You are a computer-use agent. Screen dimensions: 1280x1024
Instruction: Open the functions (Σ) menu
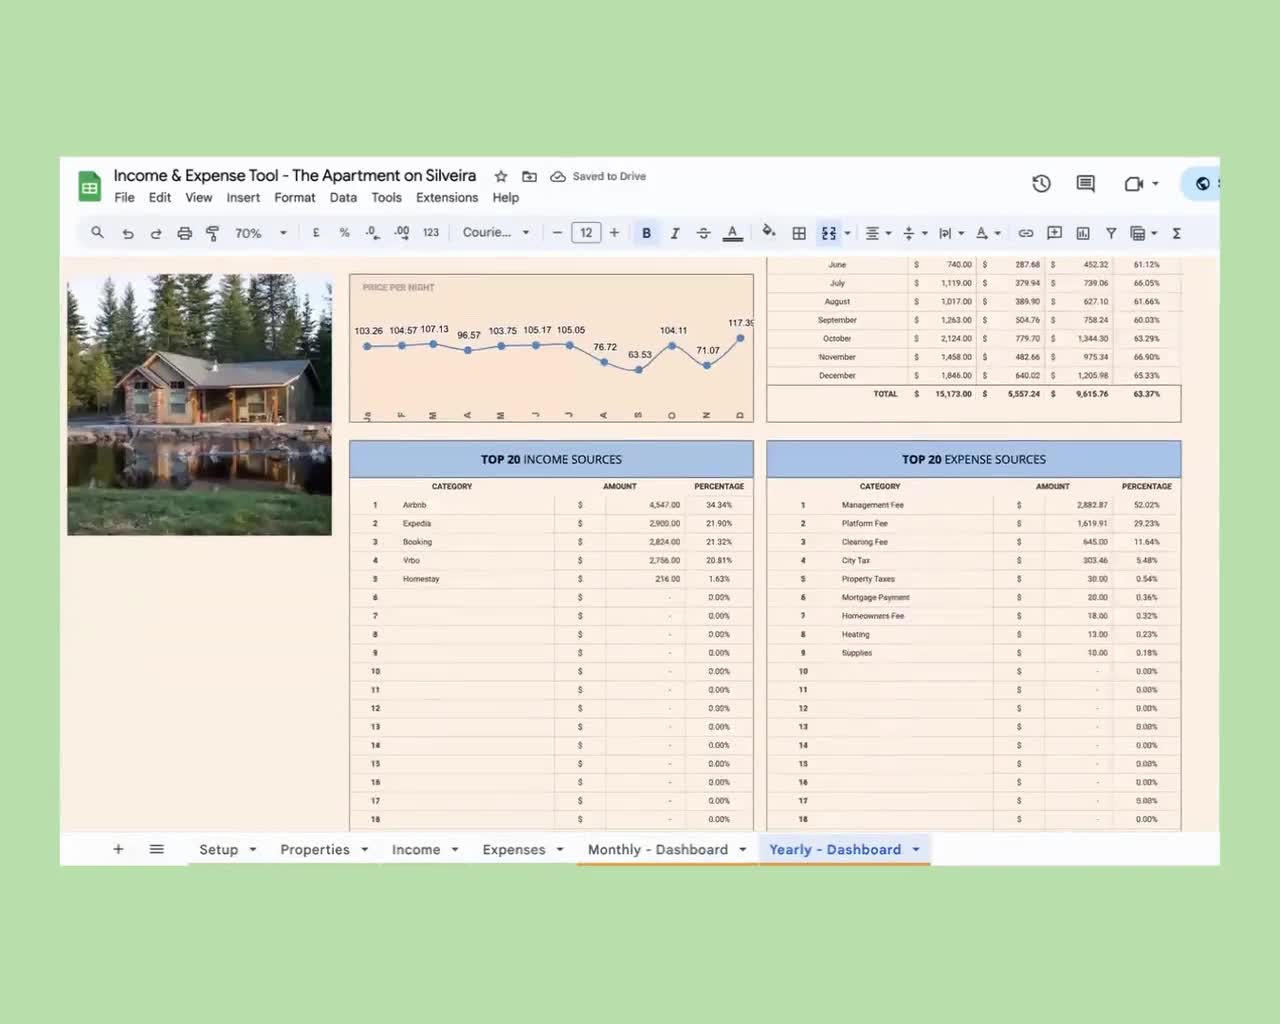pyautogui.click(x=1177, y=232)
